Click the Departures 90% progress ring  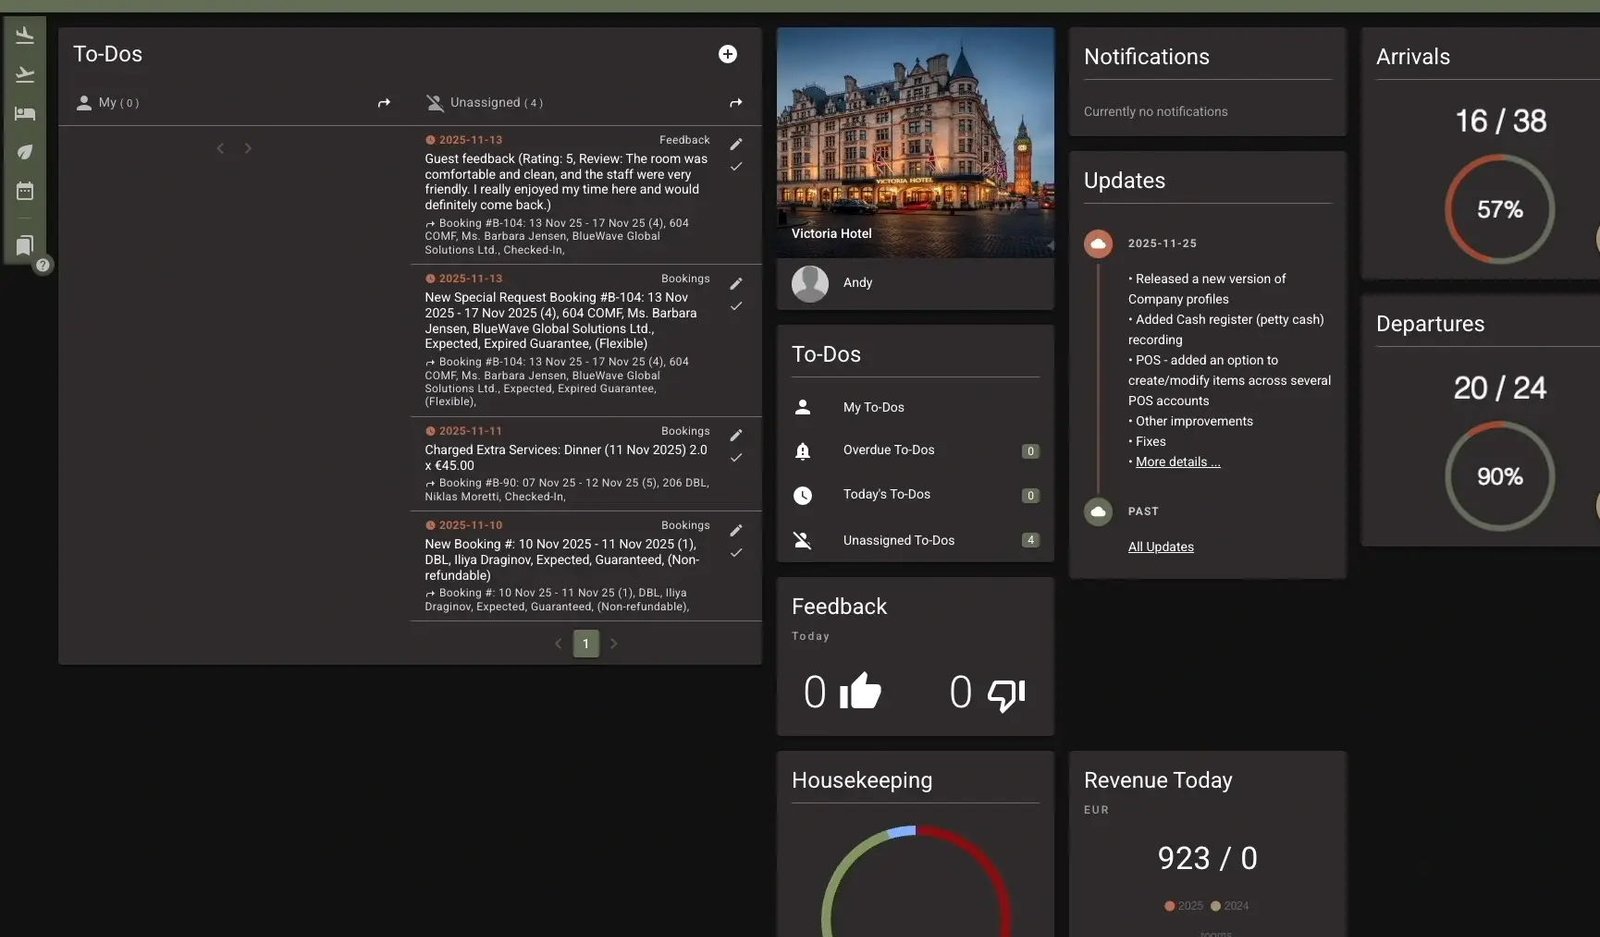(1499, 476)
